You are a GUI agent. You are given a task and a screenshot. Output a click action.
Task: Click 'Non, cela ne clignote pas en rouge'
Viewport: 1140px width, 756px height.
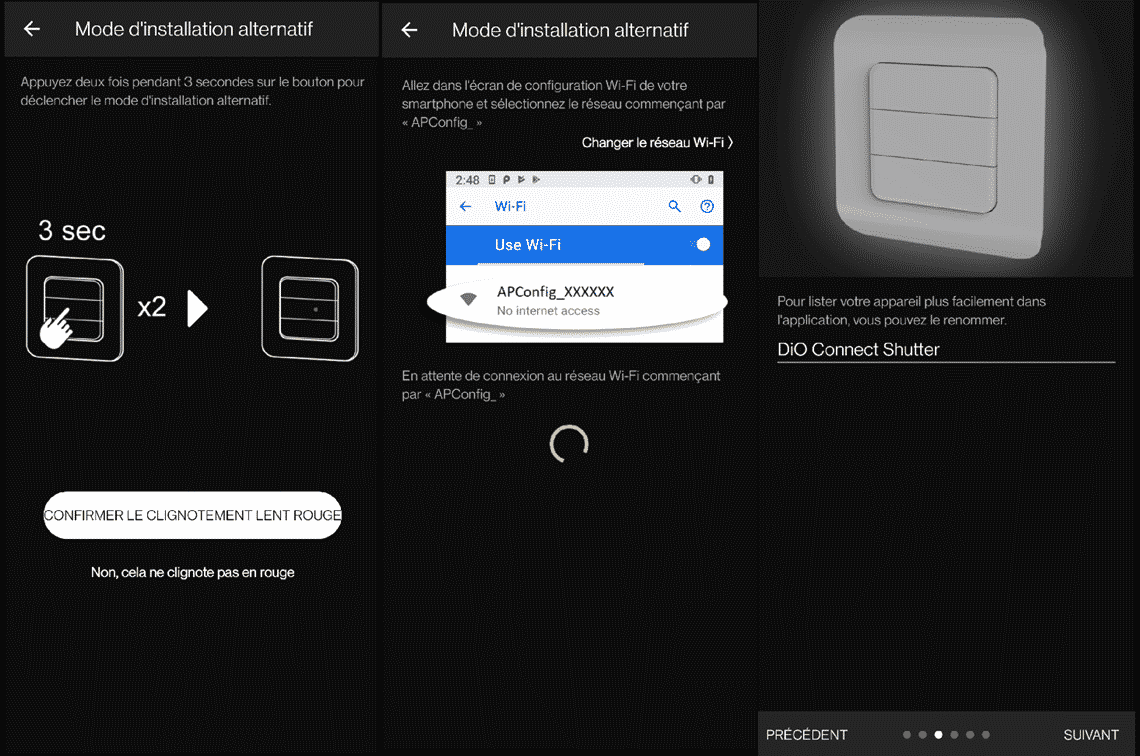pos(193,572)
